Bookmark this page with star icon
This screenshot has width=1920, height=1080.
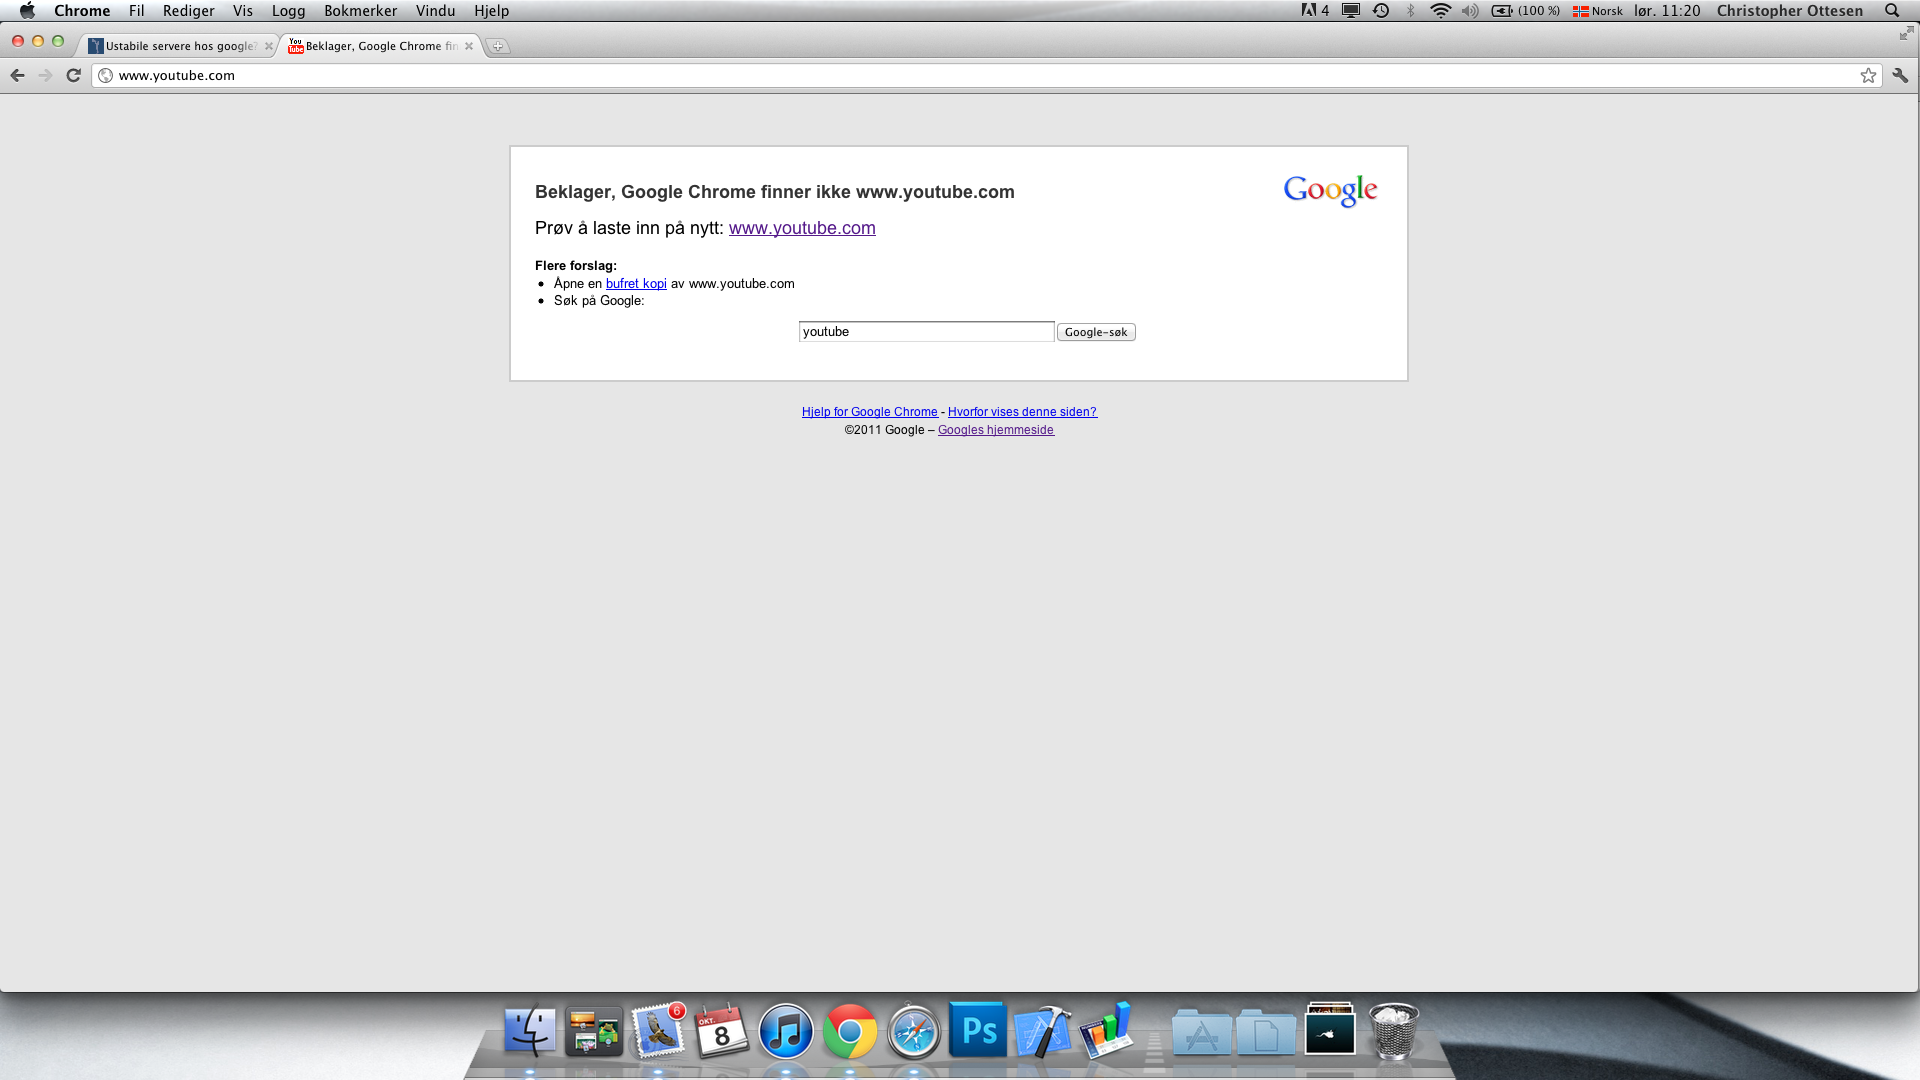tap(1868, 75)
